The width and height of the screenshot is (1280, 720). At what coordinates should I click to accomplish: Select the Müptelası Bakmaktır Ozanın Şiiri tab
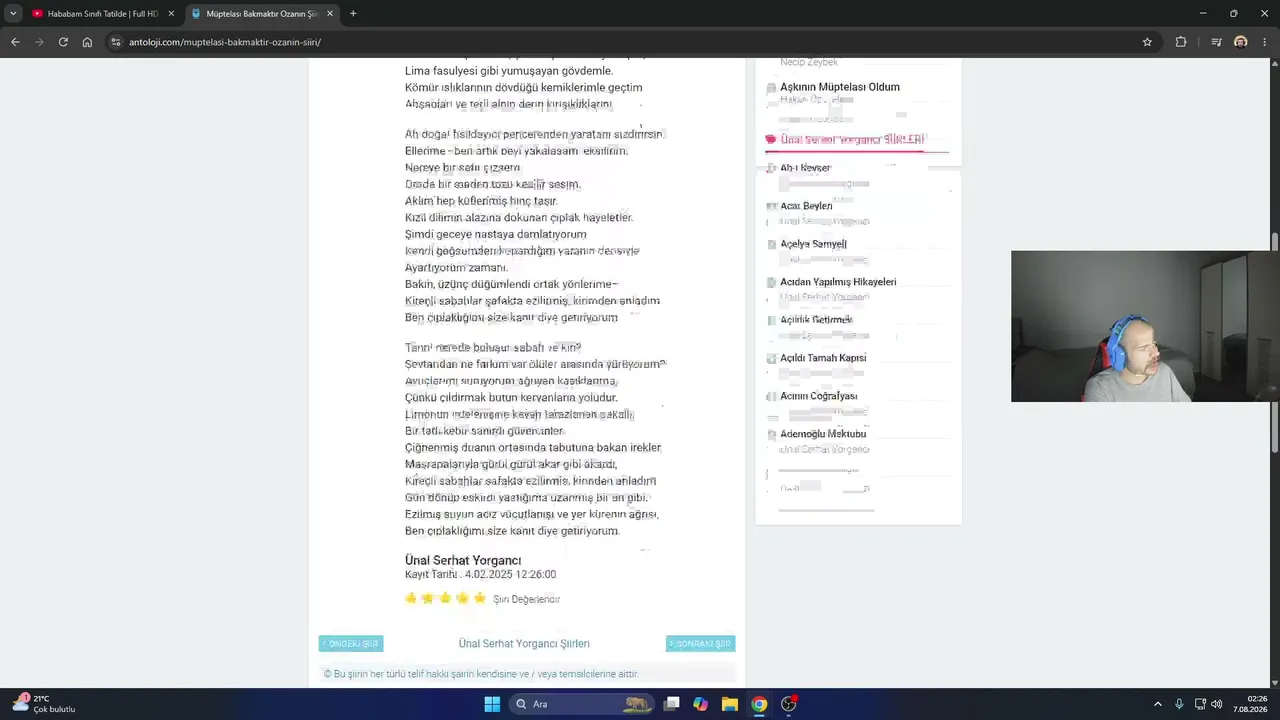(262, 14)
